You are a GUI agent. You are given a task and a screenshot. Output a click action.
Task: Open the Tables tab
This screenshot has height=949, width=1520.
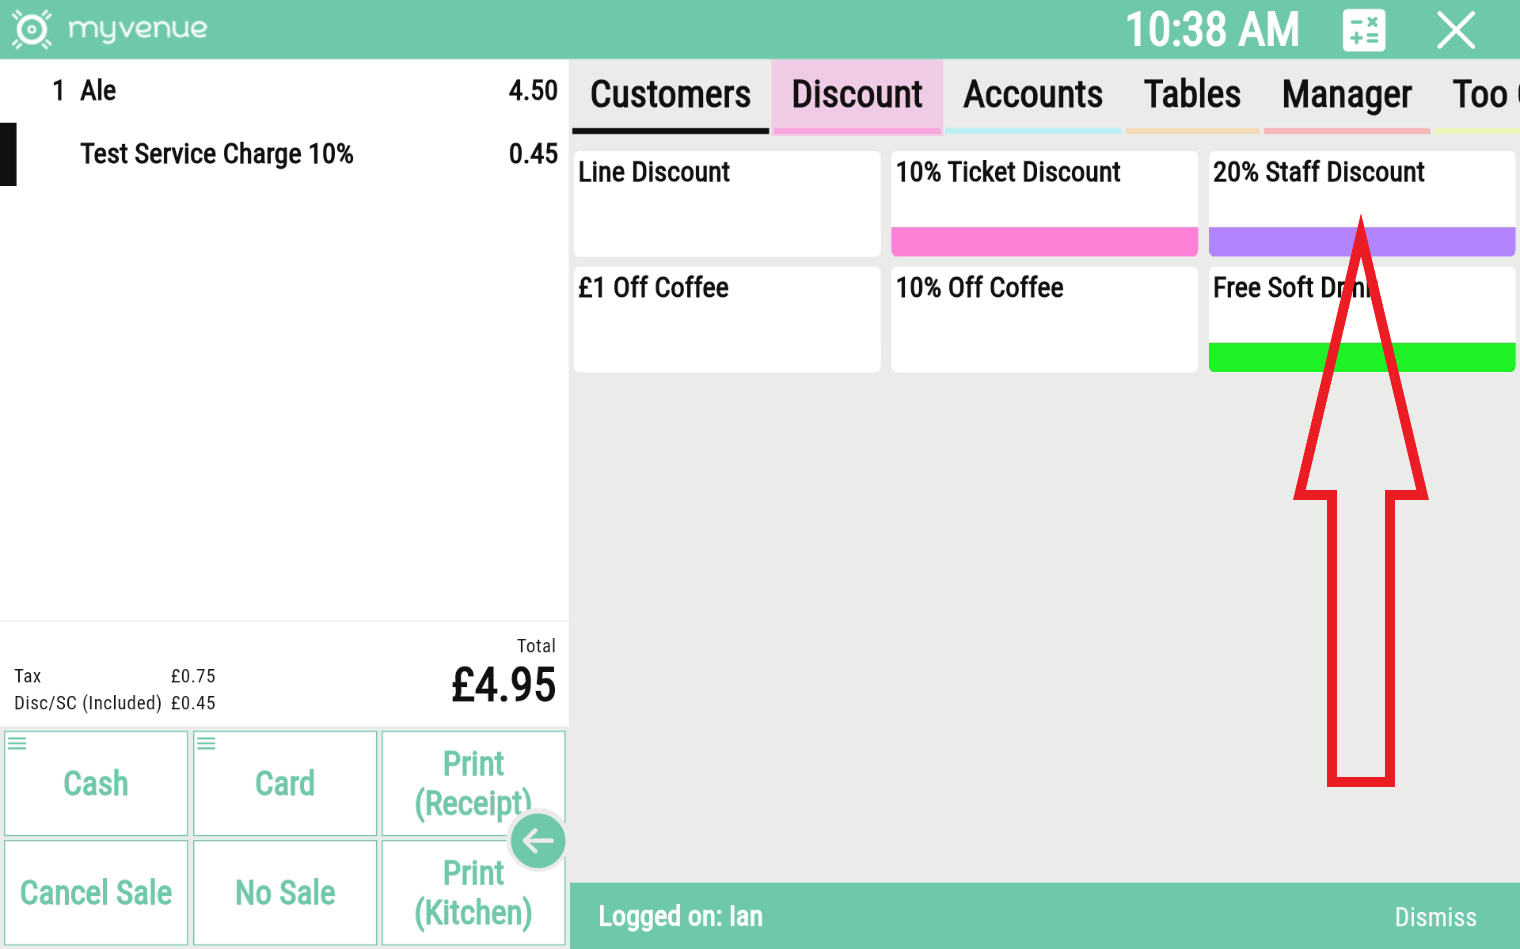tap(1192, 94)
